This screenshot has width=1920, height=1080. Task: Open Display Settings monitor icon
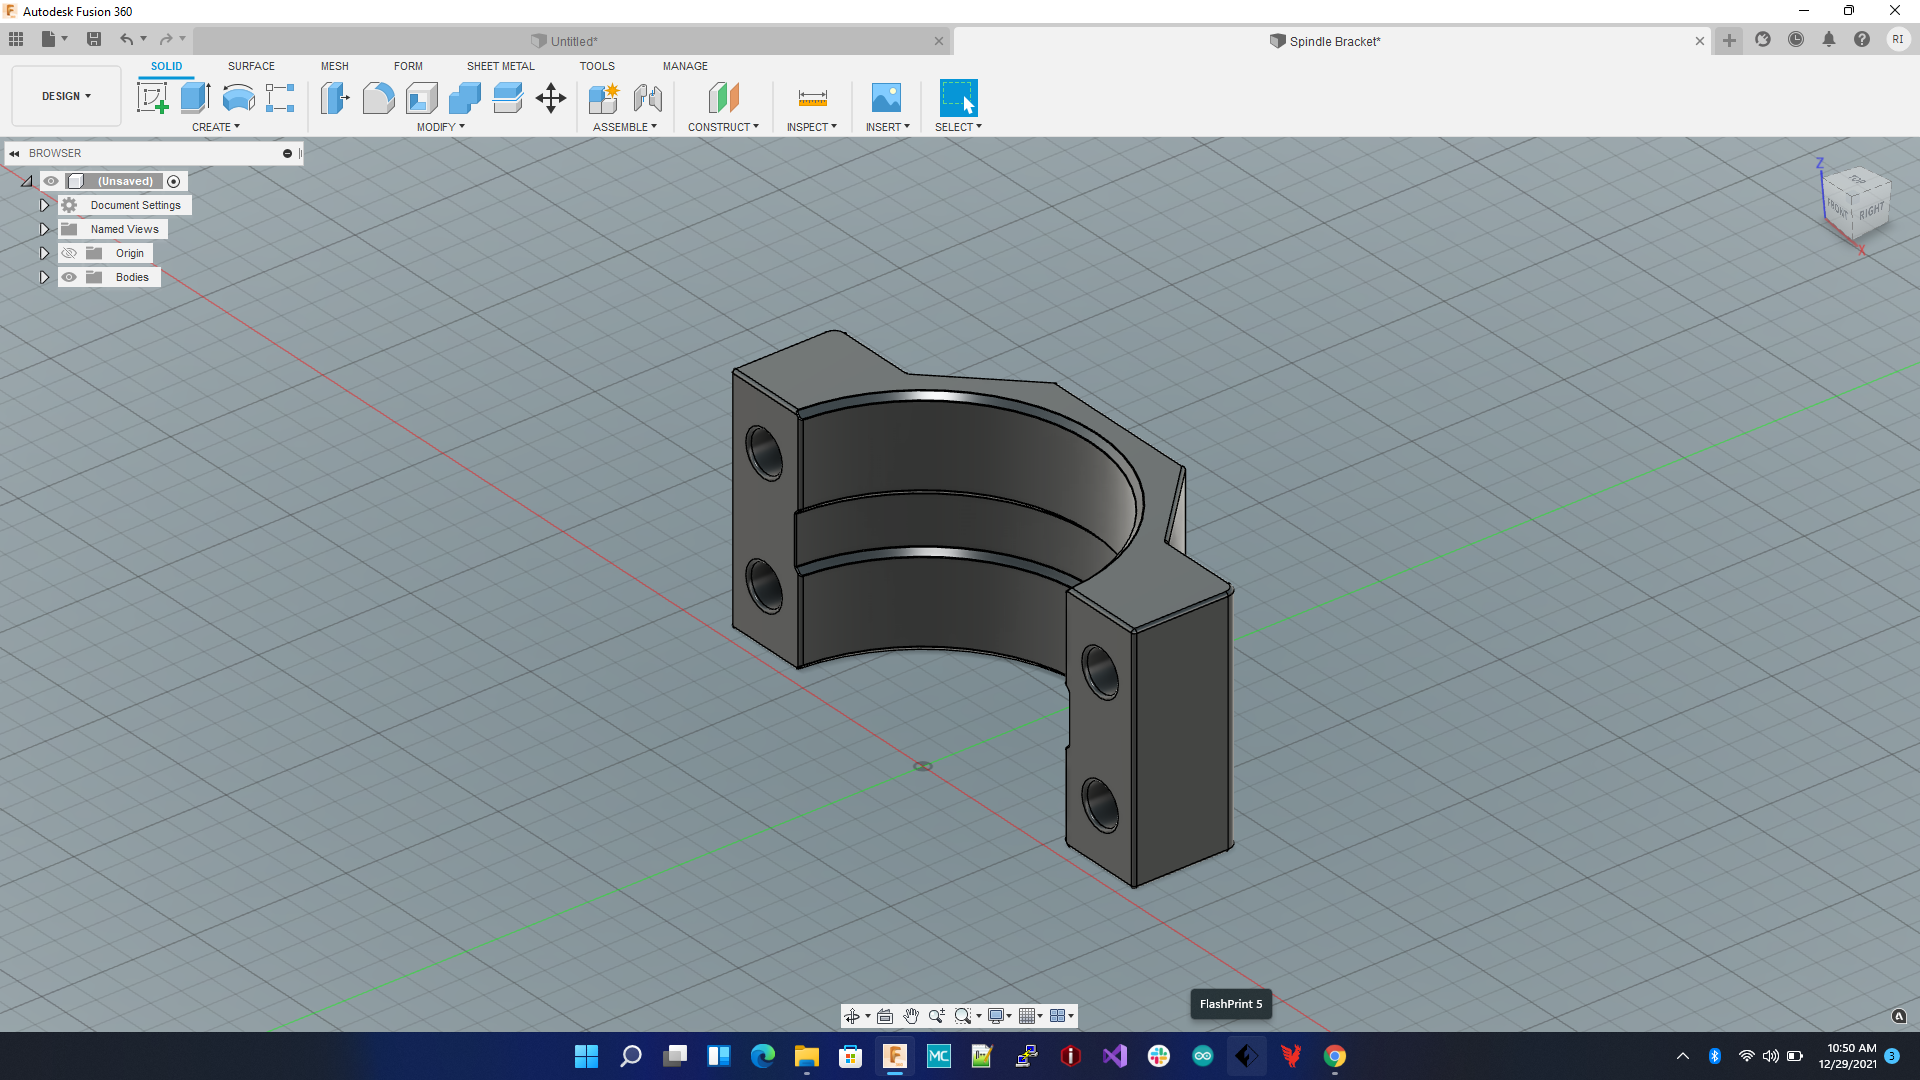pyautogui.click(x=996, y=1016)
